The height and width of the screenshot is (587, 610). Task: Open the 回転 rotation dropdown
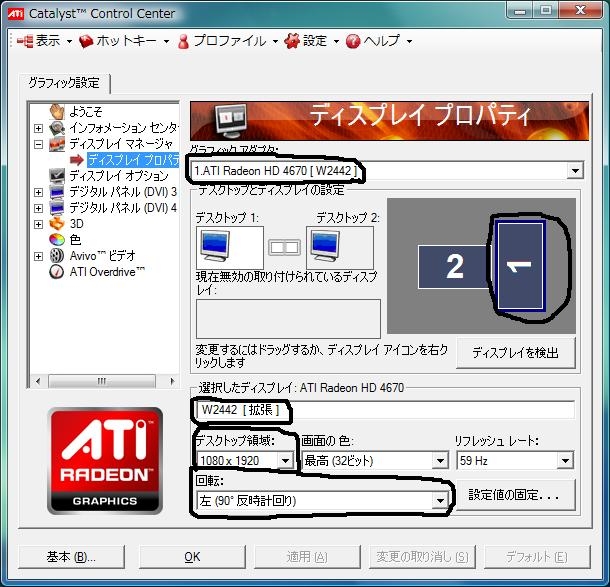pyautogui.click(x=440, y=500)
